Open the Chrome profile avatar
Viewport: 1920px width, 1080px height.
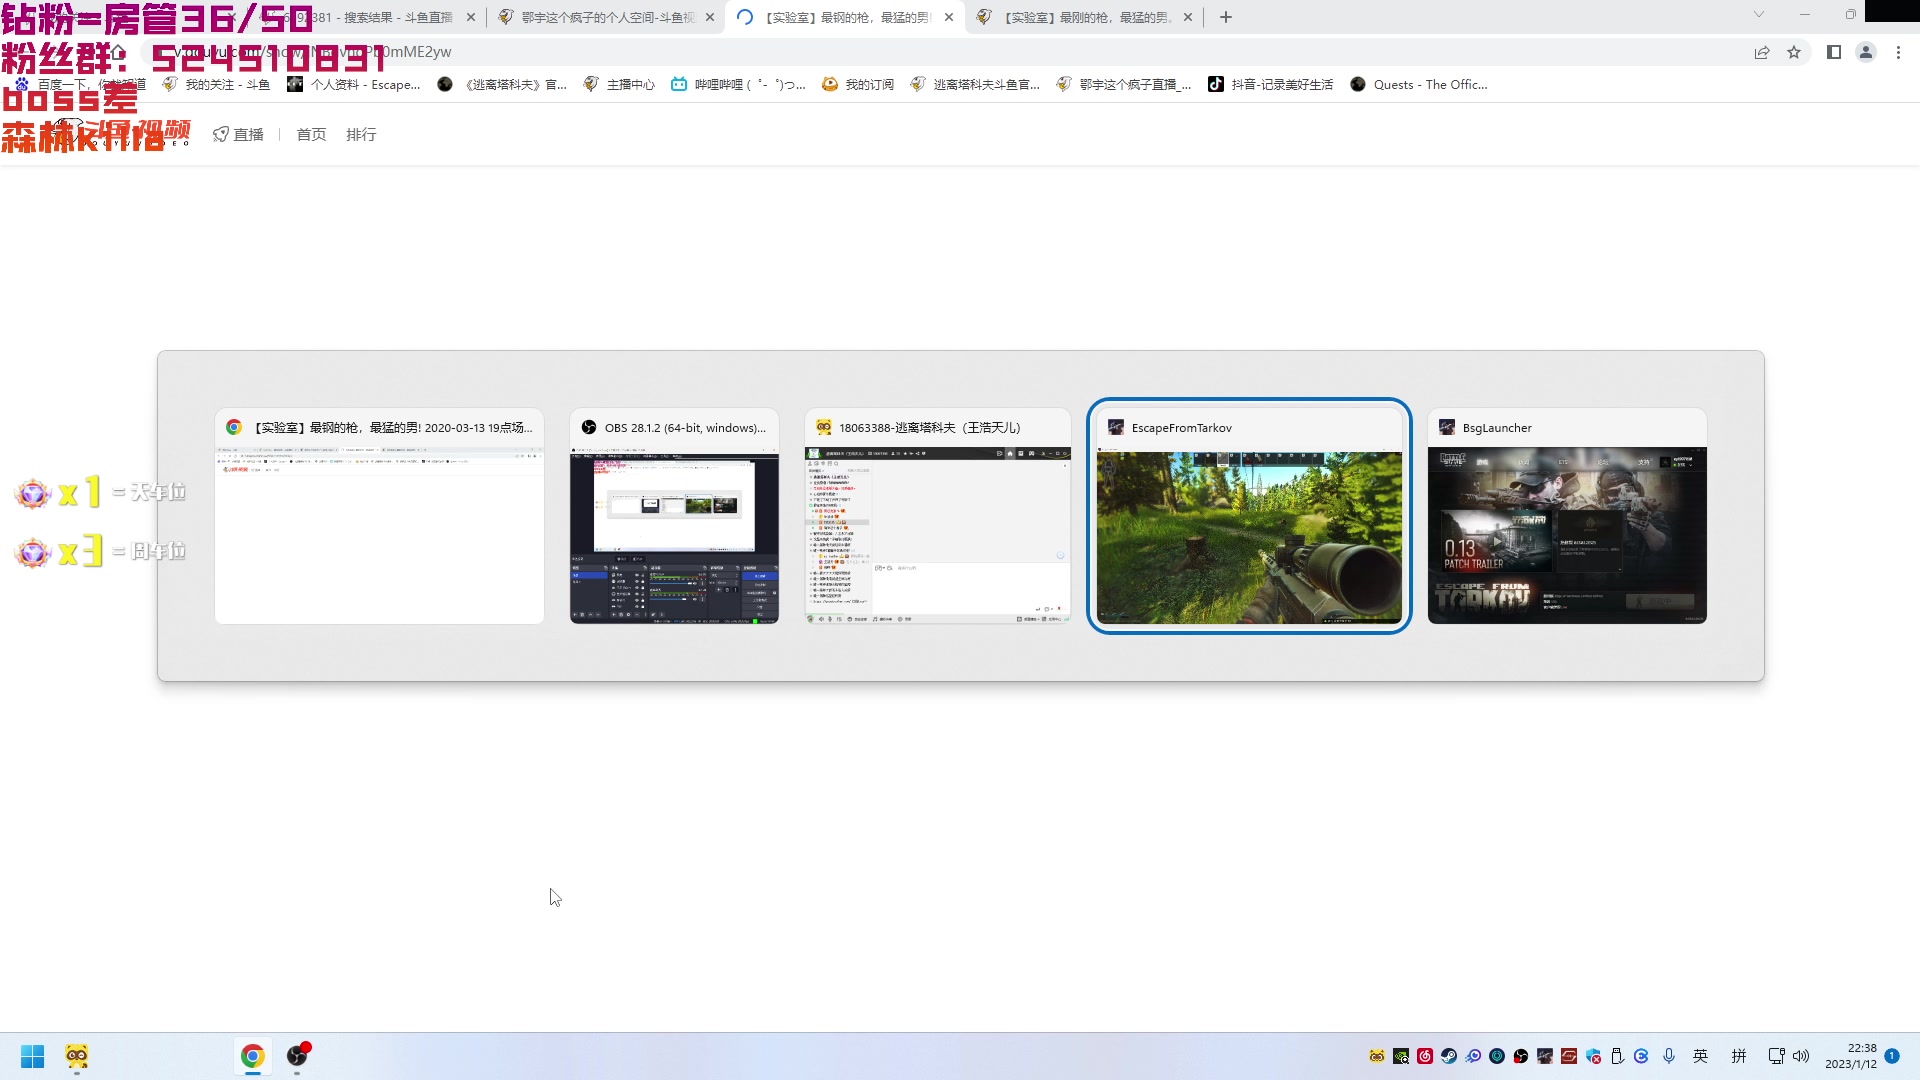point(1866,52)
